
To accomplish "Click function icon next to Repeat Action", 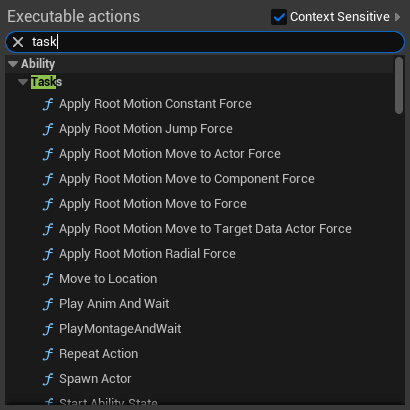I will tap(48, 354).
